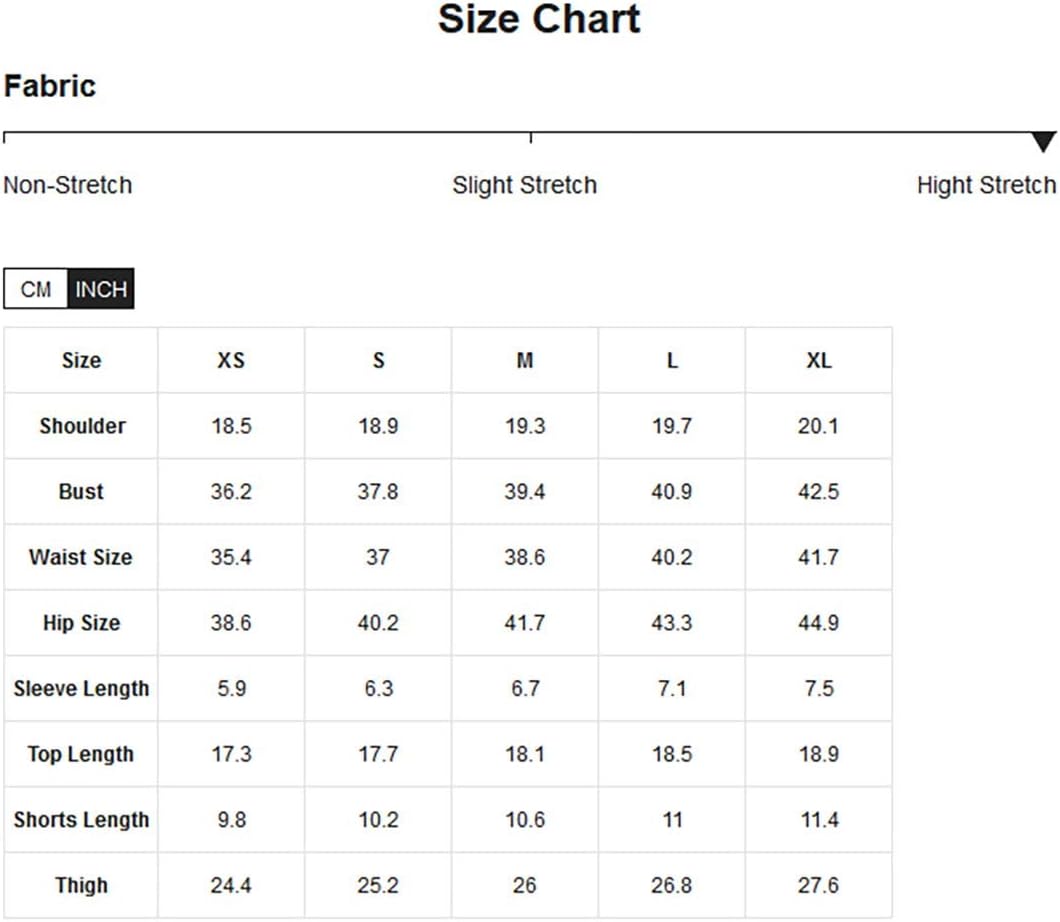
Task: Click the Sleeve Length row label
Action: [81, 688]
